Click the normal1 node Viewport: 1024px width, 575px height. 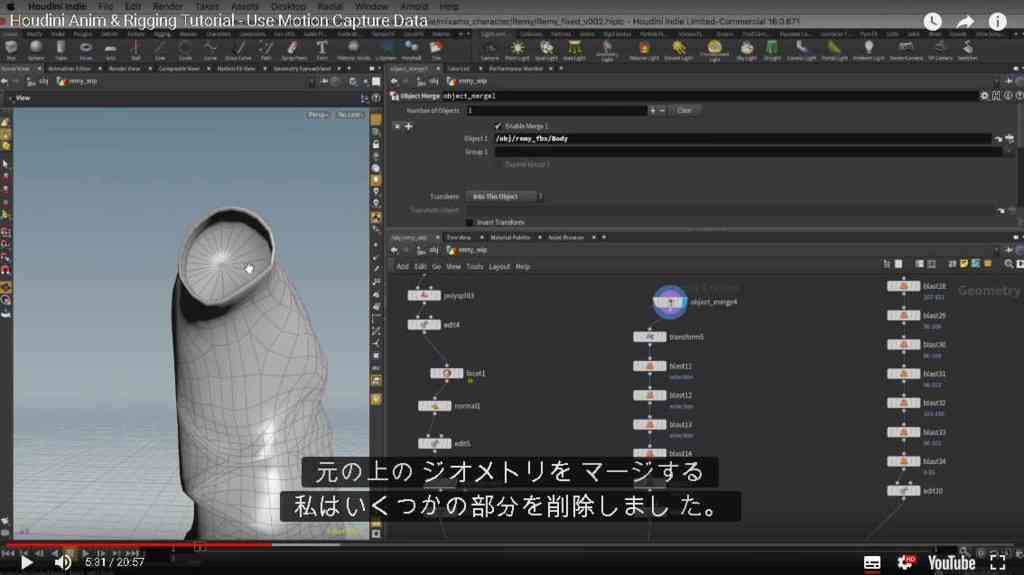coord(434,406)
